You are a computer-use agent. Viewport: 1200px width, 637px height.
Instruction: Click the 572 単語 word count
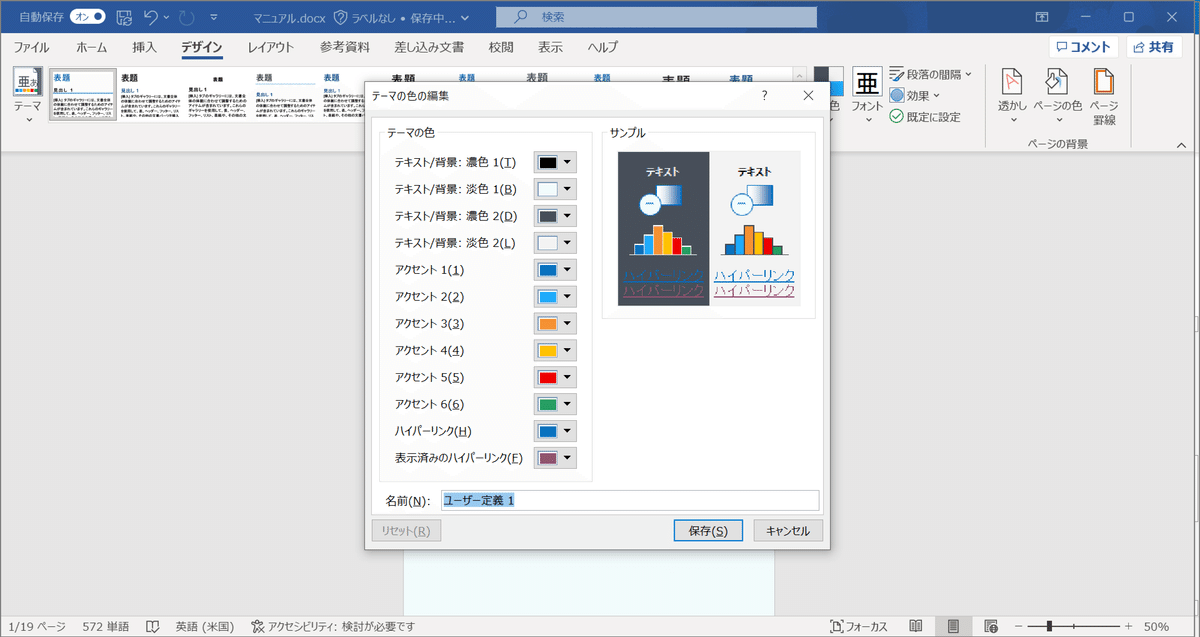[x=105, y=626]
